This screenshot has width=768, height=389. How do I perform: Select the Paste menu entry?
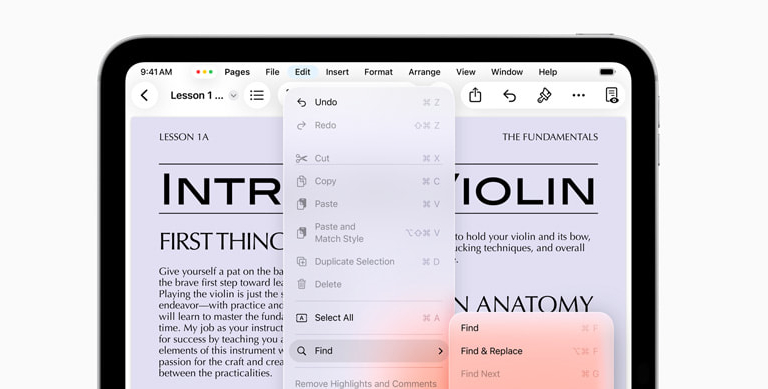(x=368, y=204)
